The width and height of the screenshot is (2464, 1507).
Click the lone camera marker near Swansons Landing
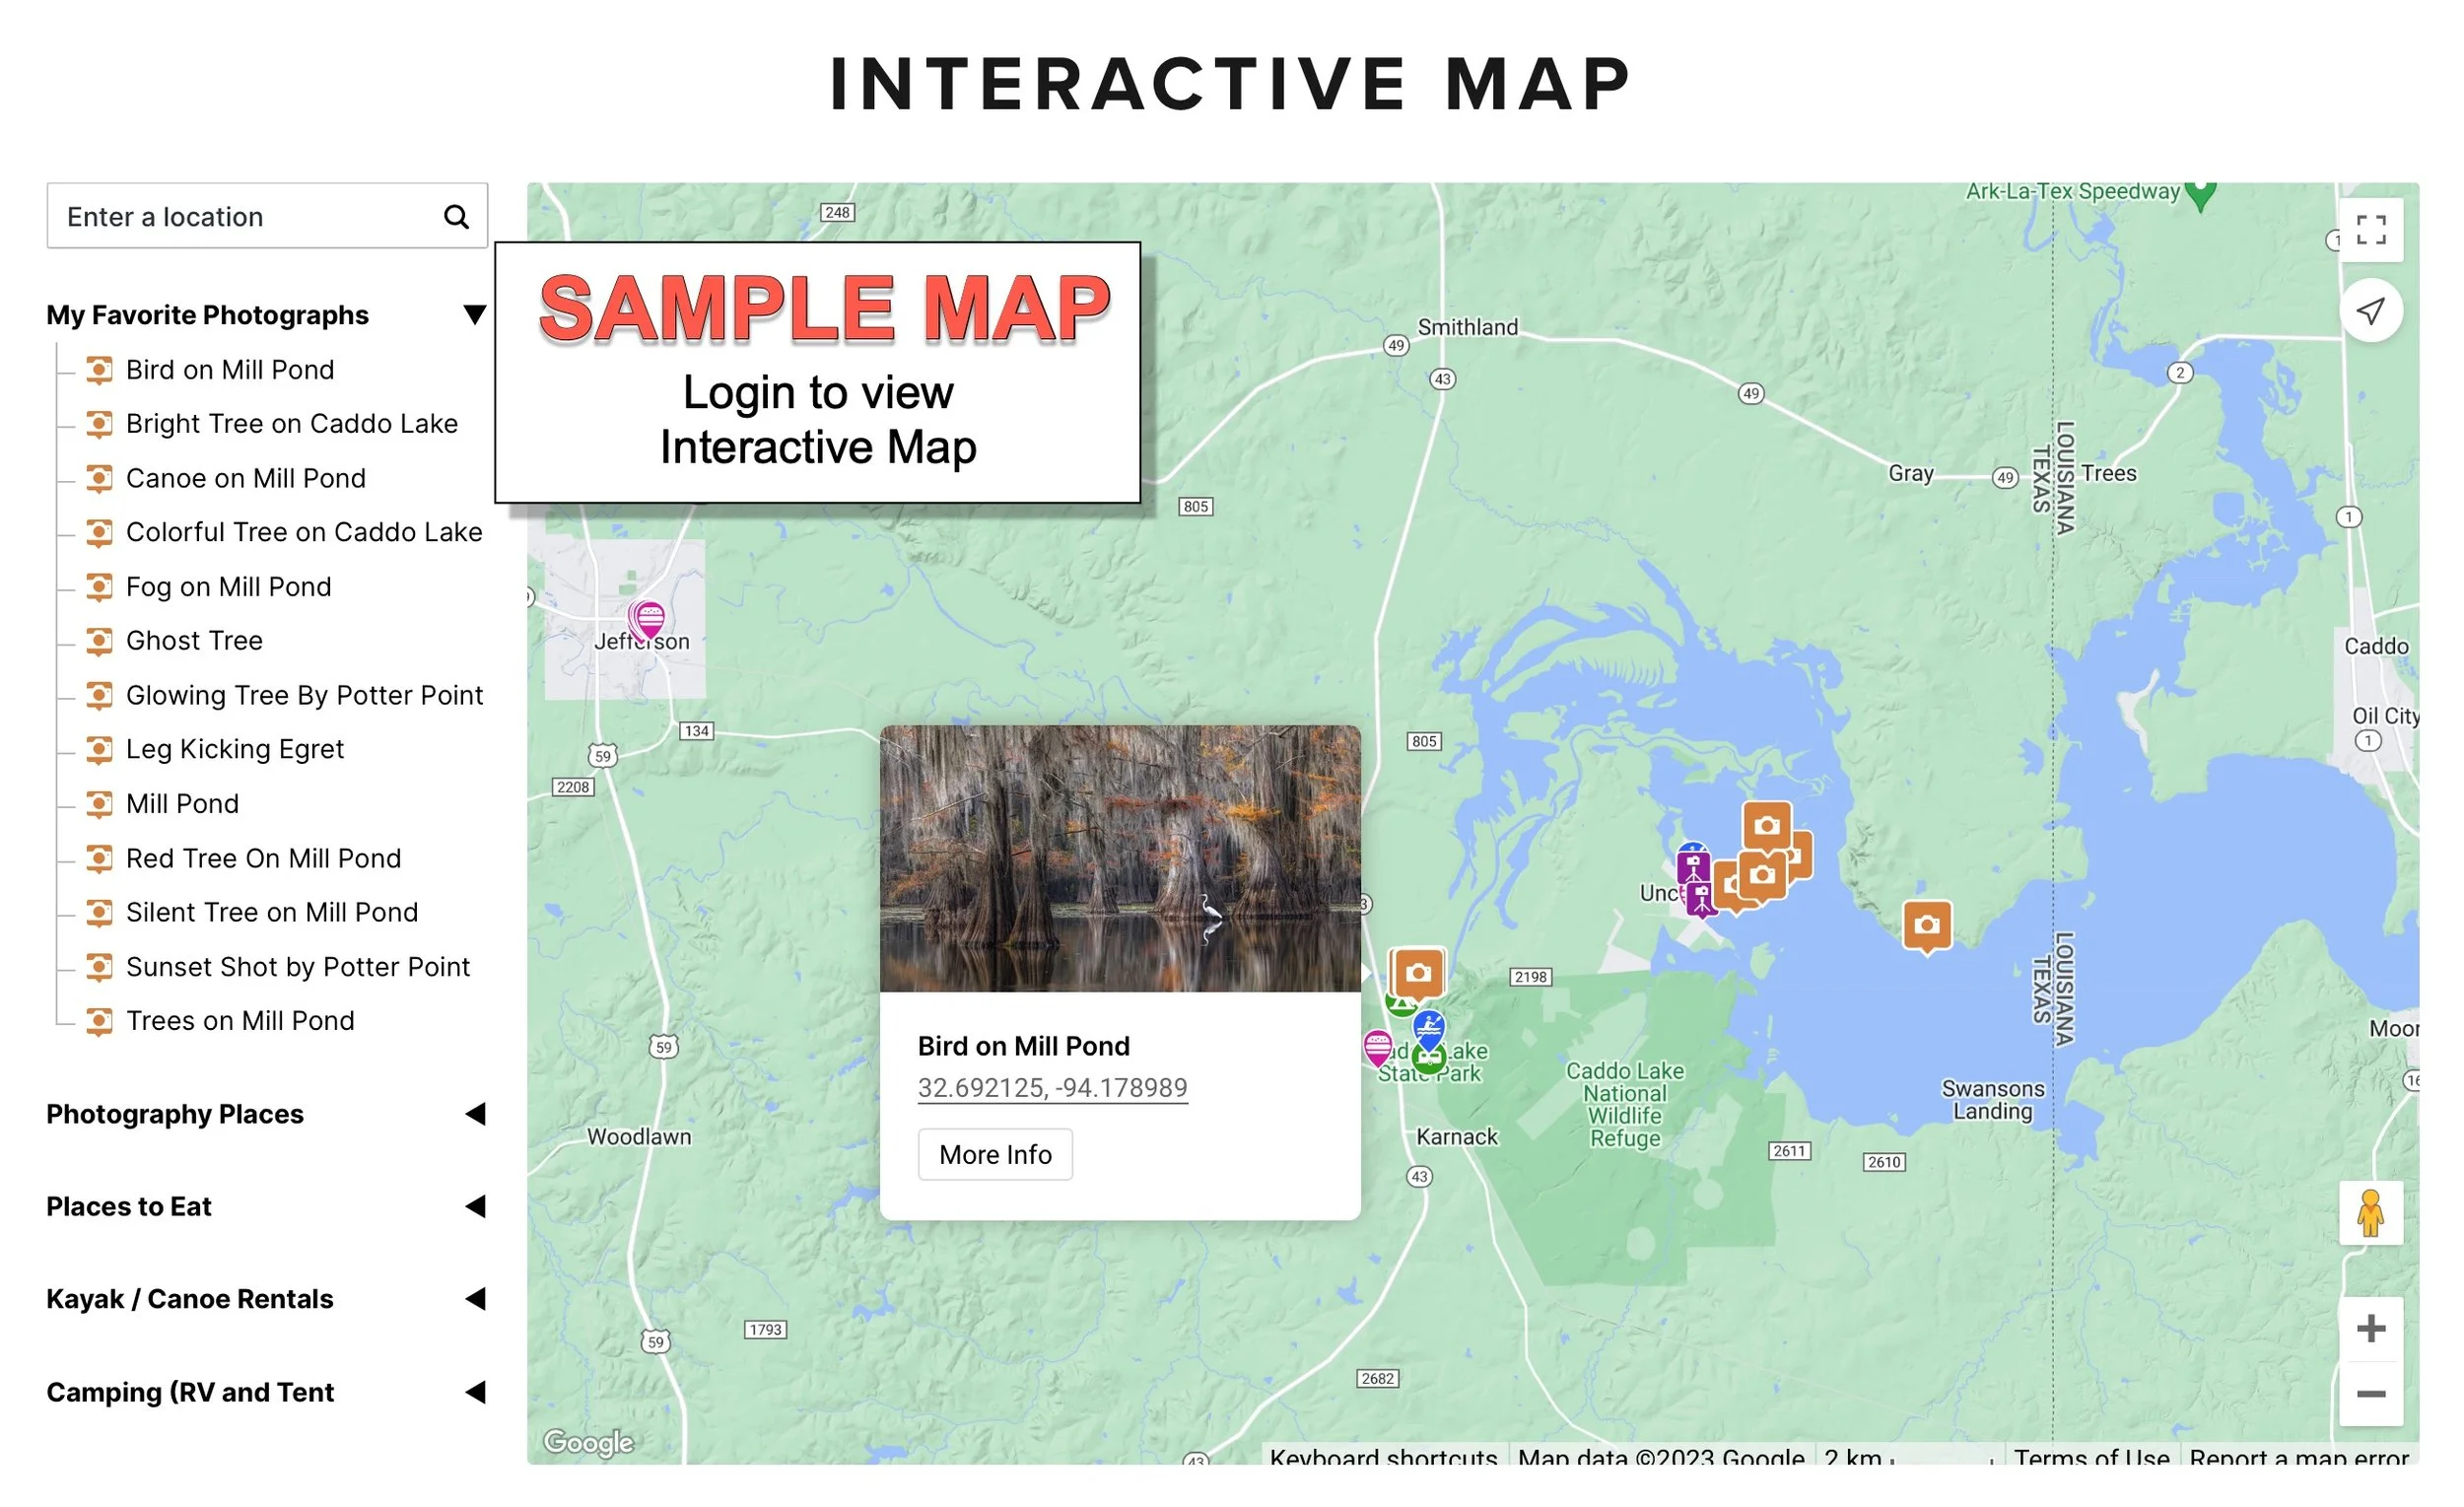coord(1928,925)
